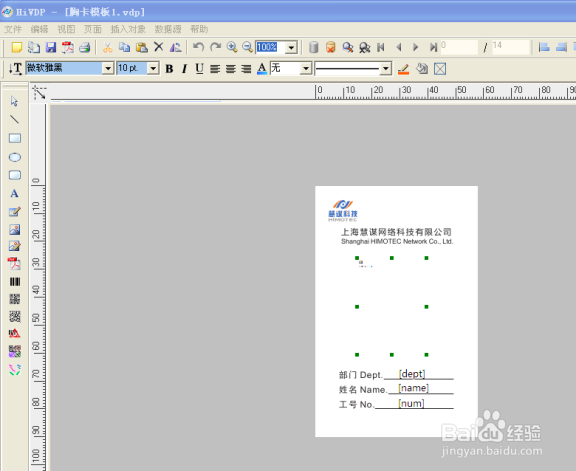
Task: Open the line style dropdown
Action: (x=385, y=68)
